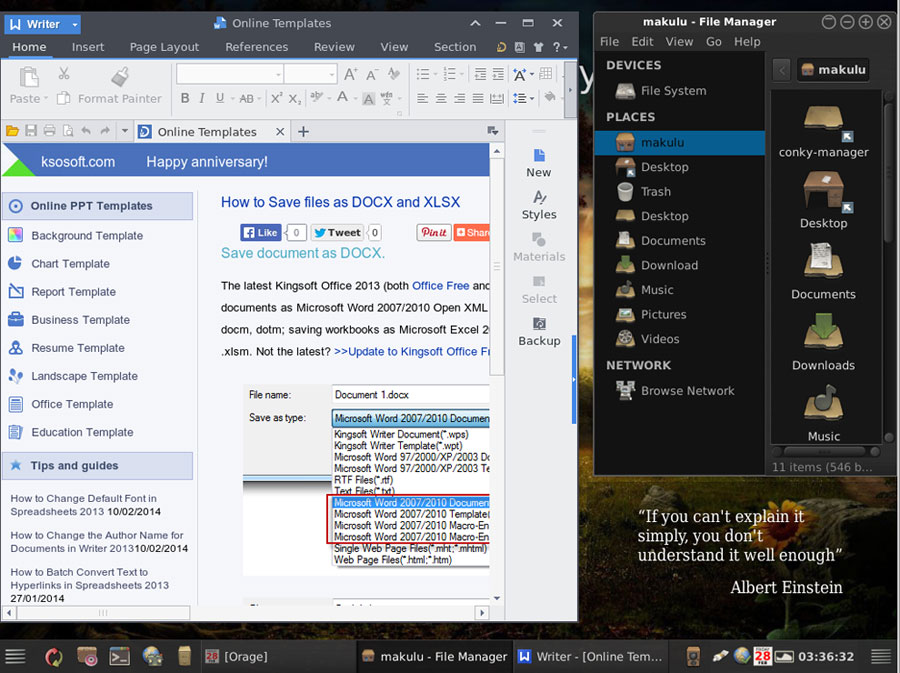Click the Undo arrow
900x673 pixels.
(86, 131)
